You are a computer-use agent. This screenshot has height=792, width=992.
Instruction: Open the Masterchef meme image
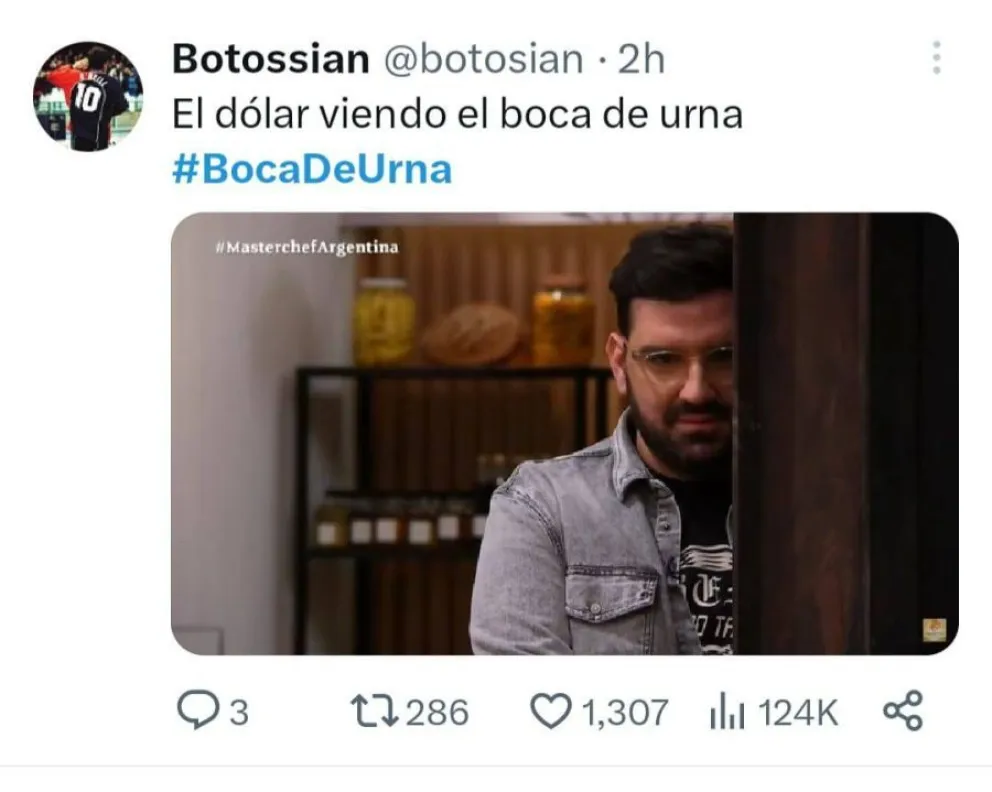(x=565, y=434)
